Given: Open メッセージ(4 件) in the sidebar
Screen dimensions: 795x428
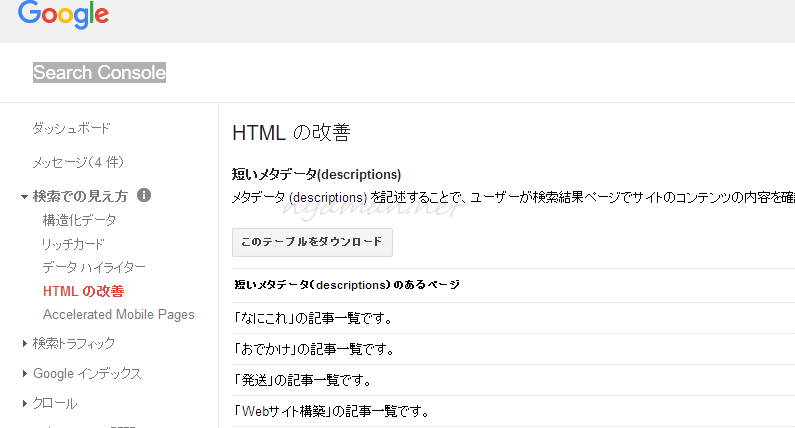Looking at the screenshot, I should point(78,162).
